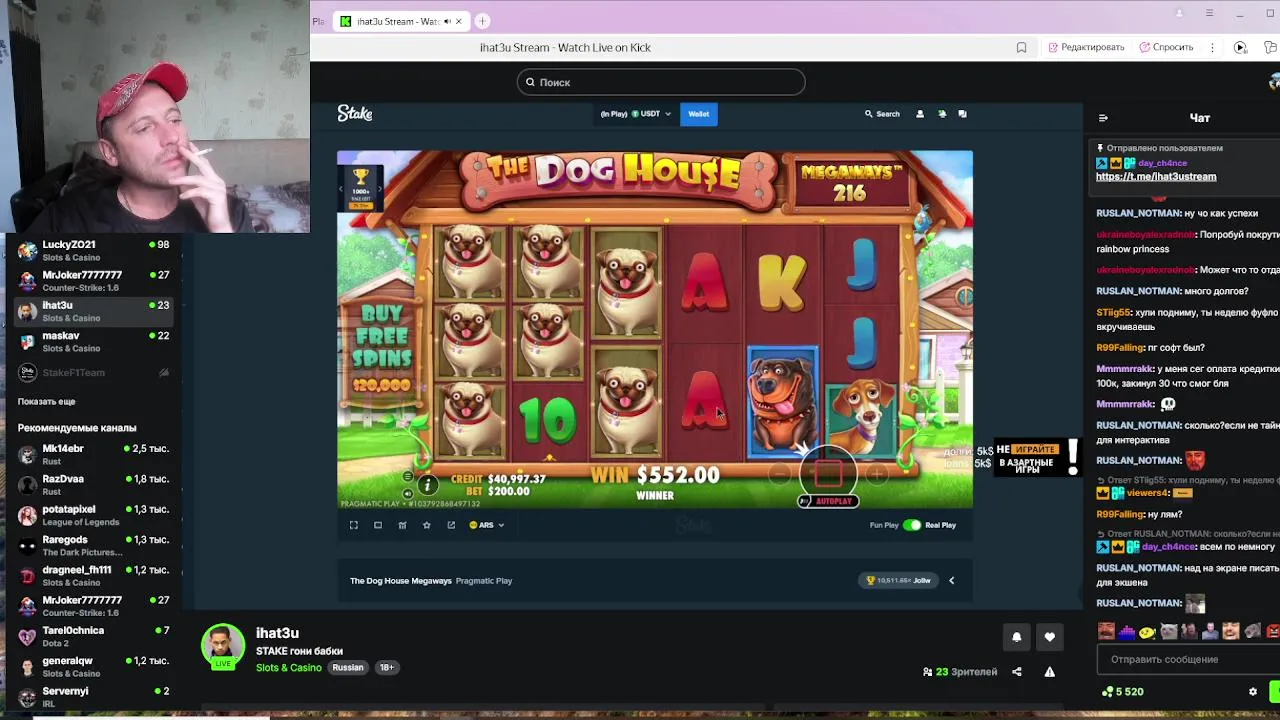Viewport: 1280px width, 720px height.
Task: Pop out the game window
Action: point(451,525)
